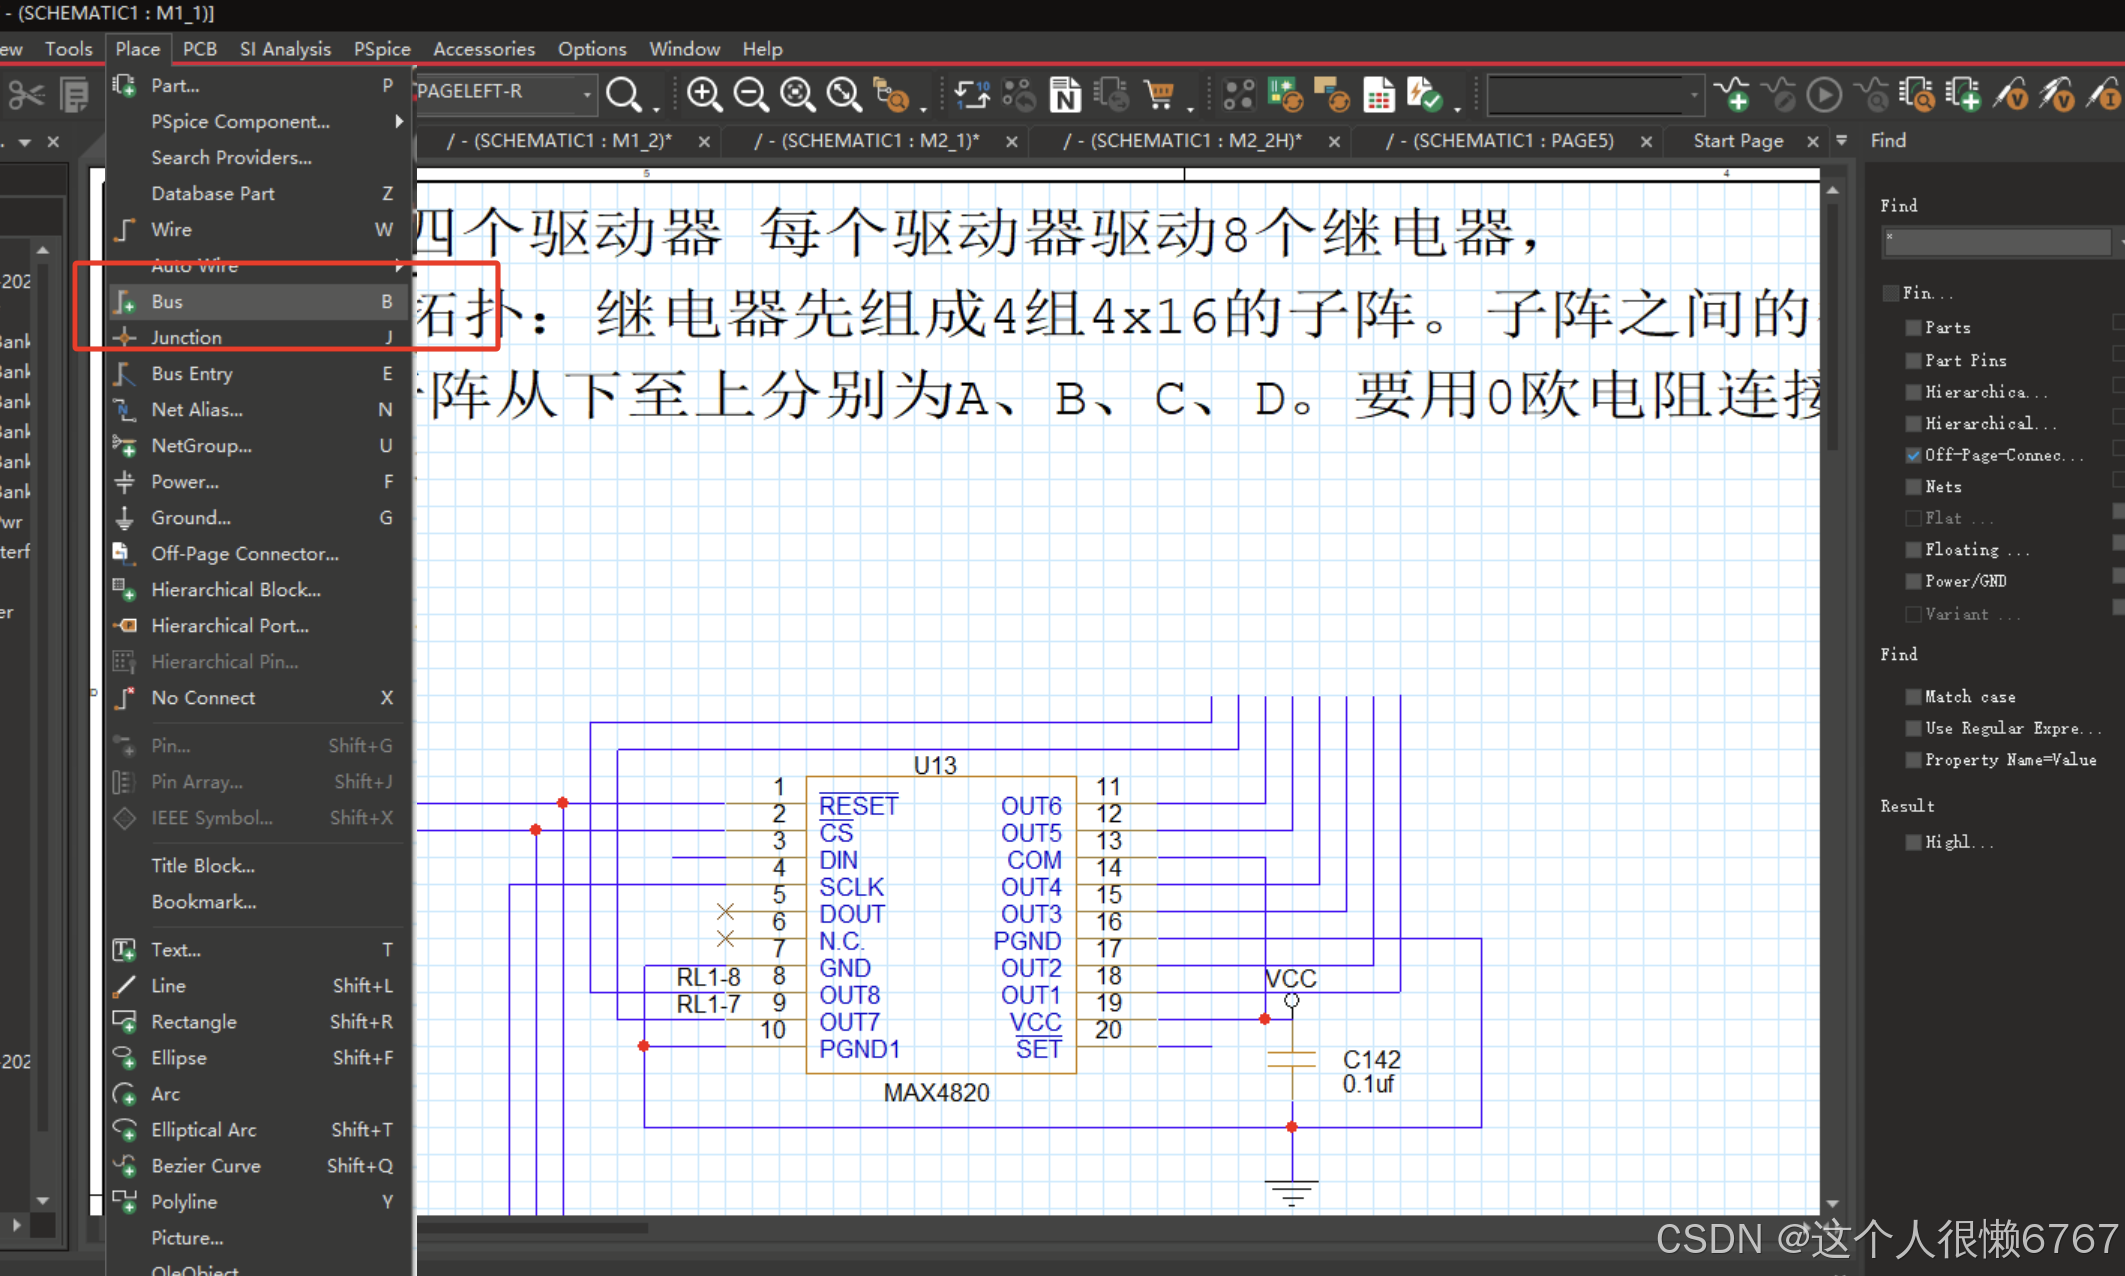The height and width of the screenshot is (1276, 2125).
Task: Choose Net Alias from Place menu
Action: pos(197,409)
